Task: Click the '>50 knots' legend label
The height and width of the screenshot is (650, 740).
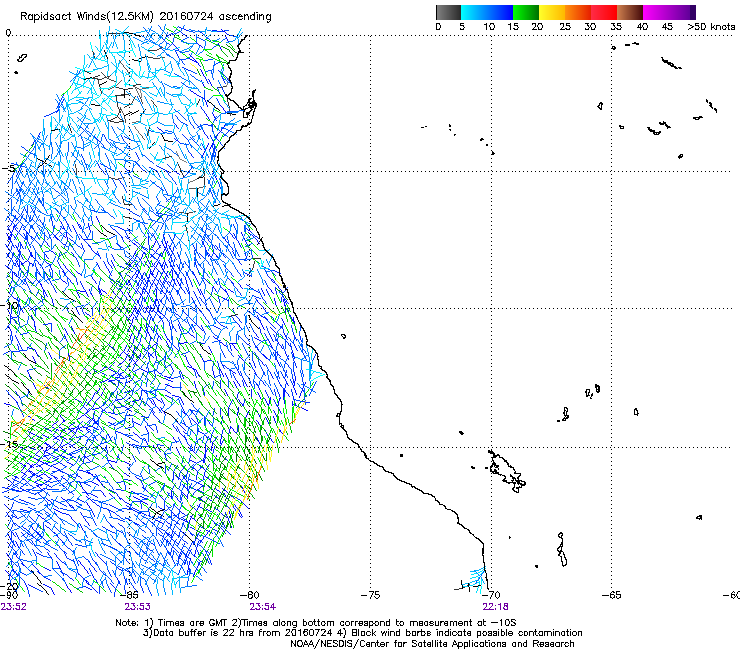Action: point(711,27)
